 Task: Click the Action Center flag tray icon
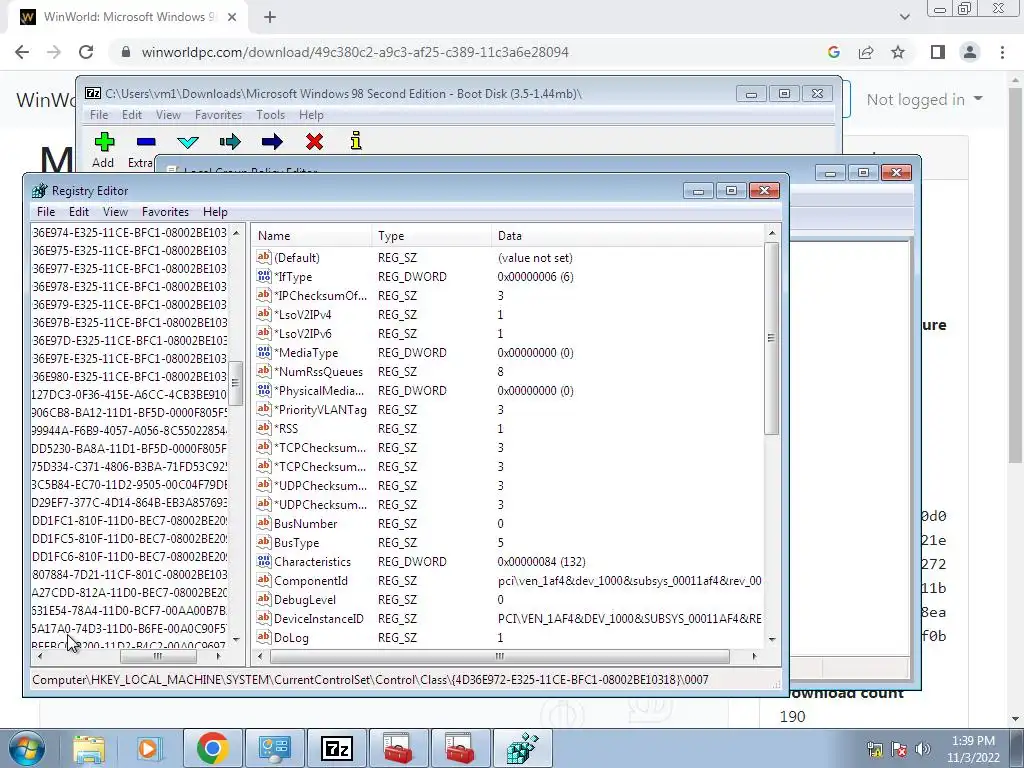[x=899, y=748]
